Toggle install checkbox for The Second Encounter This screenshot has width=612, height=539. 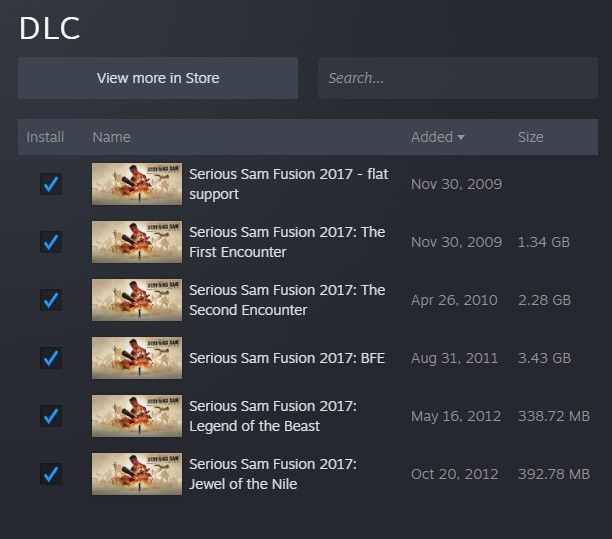click(51, 300)
